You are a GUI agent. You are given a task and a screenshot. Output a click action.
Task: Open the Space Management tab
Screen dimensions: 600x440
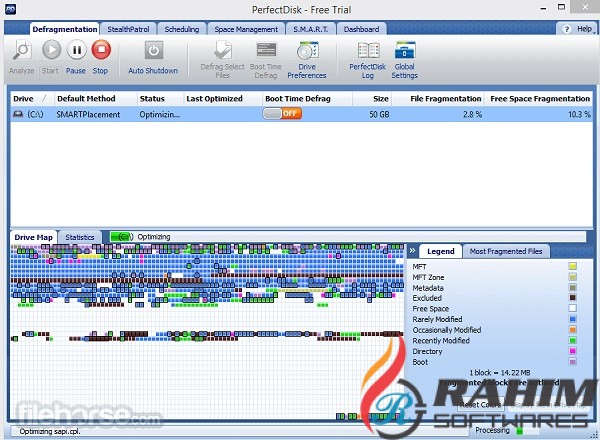[x=246, y=29]
